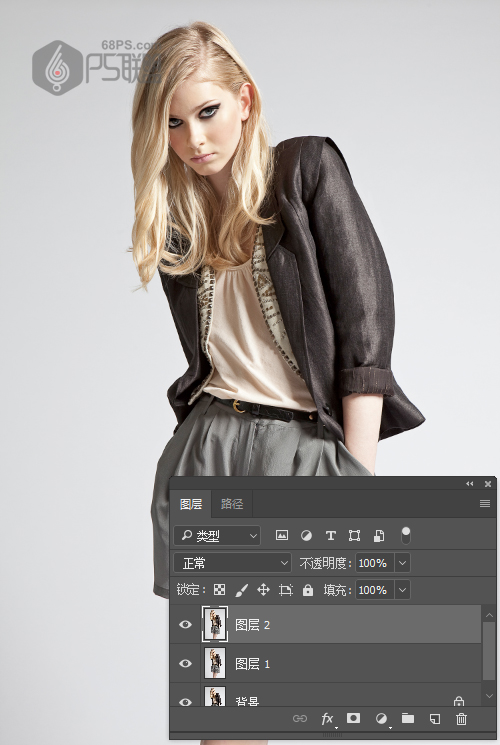Lock all padlock icon

308,590
